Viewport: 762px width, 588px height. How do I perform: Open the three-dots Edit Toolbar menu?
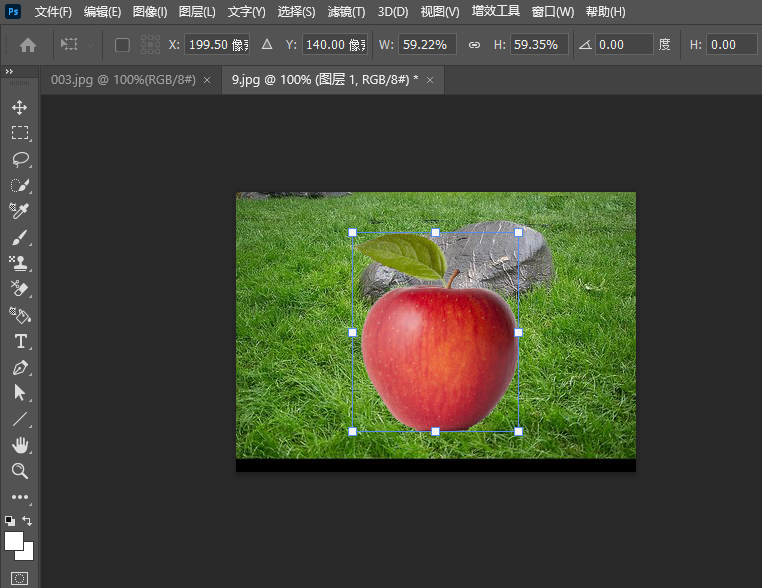click(20, 497)
